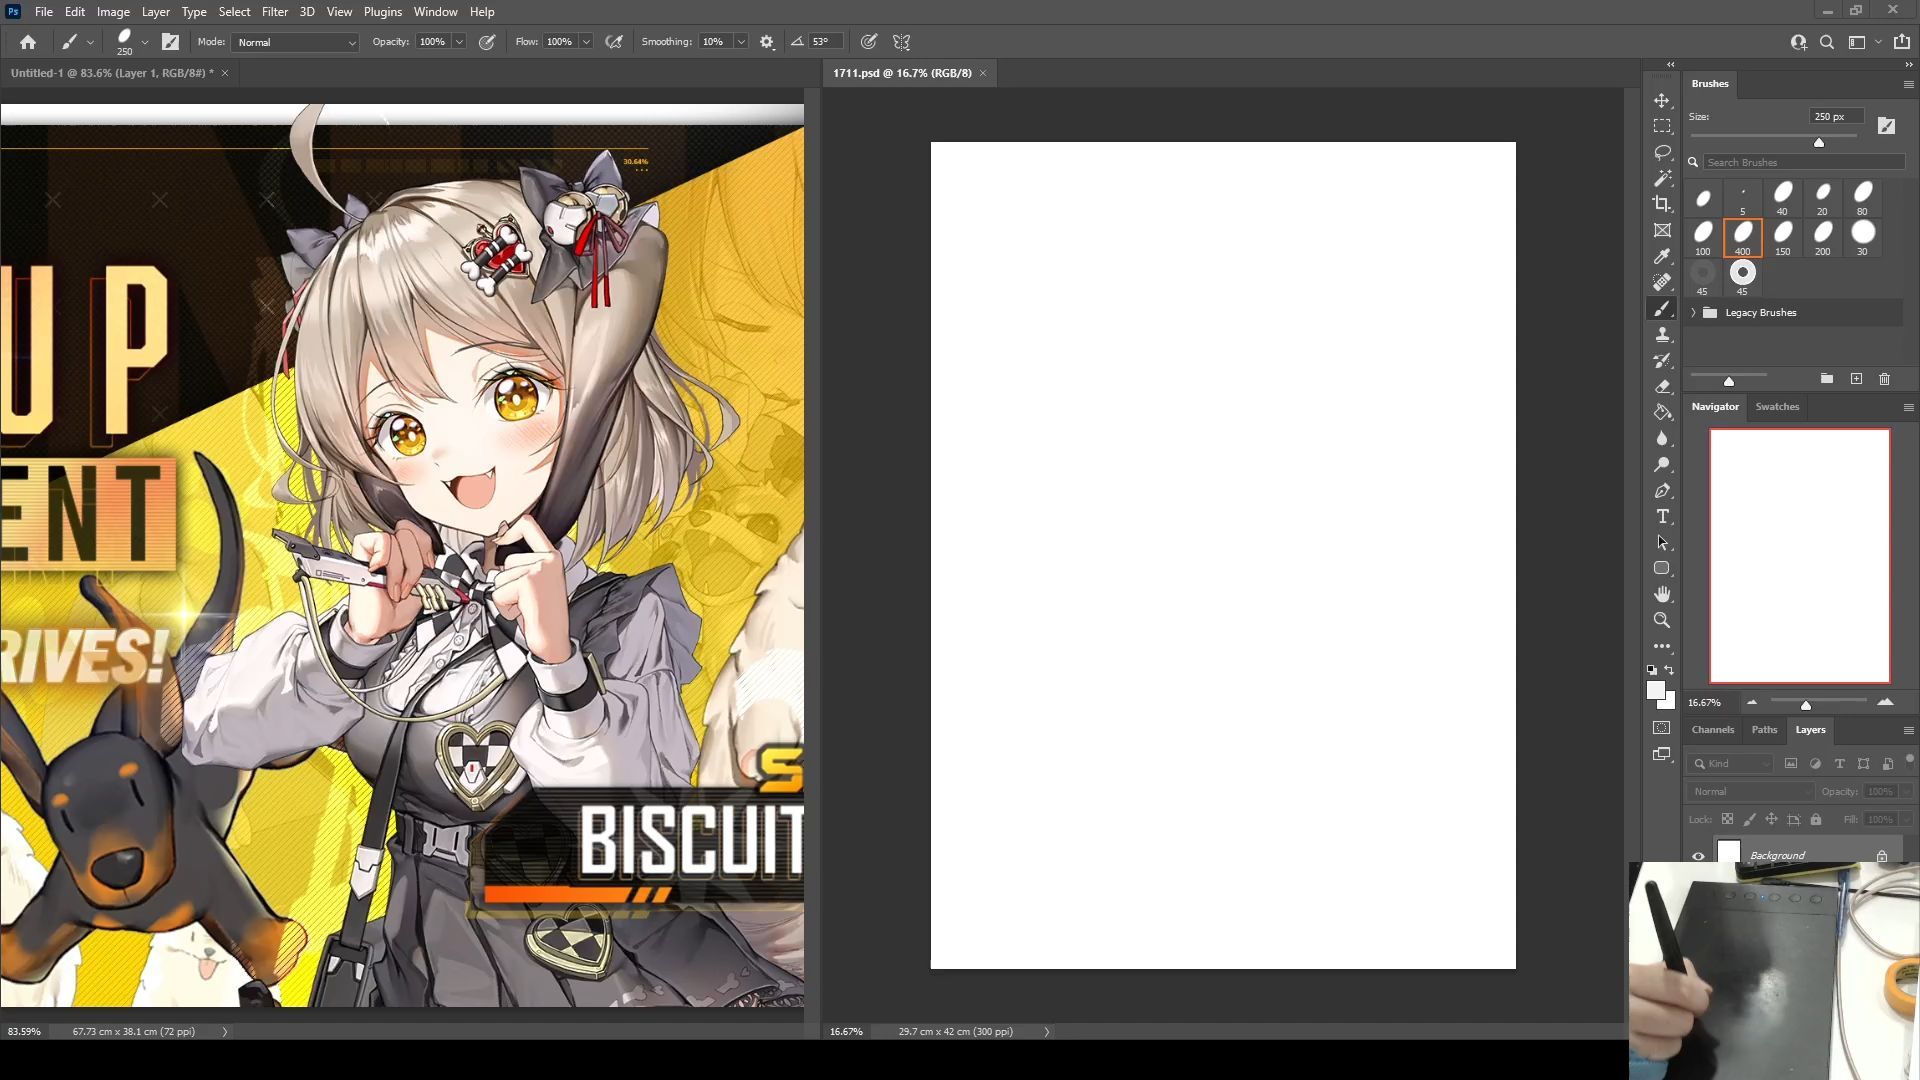Select the Blur tool
This screenshot has width=1920, height=1080.
coord(1662,439)
